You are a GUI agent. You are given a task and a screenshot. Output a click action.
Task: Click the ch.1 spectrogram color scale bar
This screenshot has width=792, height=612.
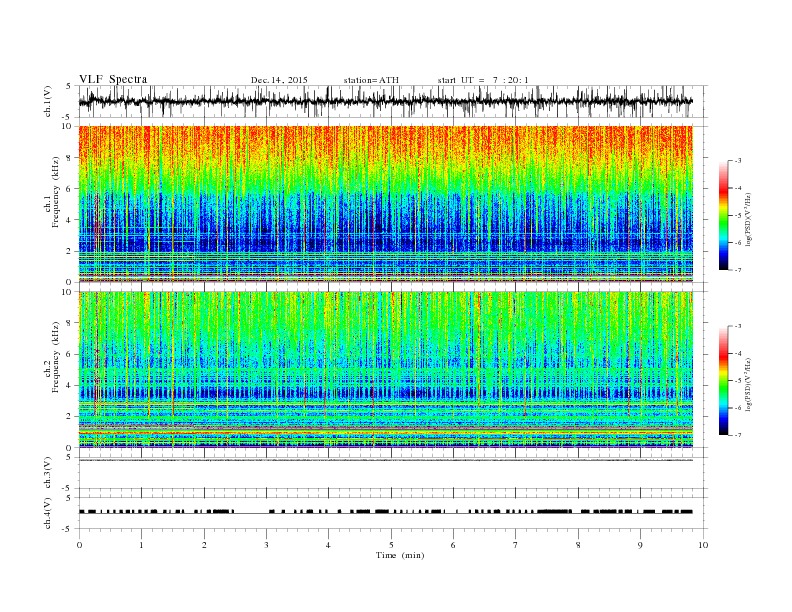click(x=723, y=216)
